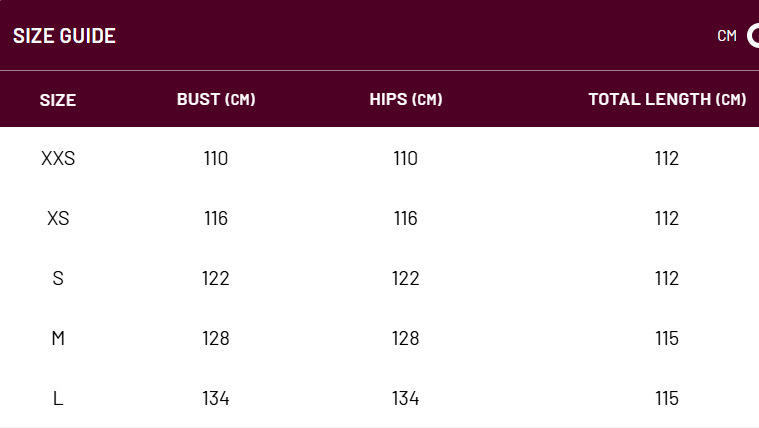The width and height of the screenshot is (759, 428).
Task: Select the L hips value 134
Action: point(406,398)
